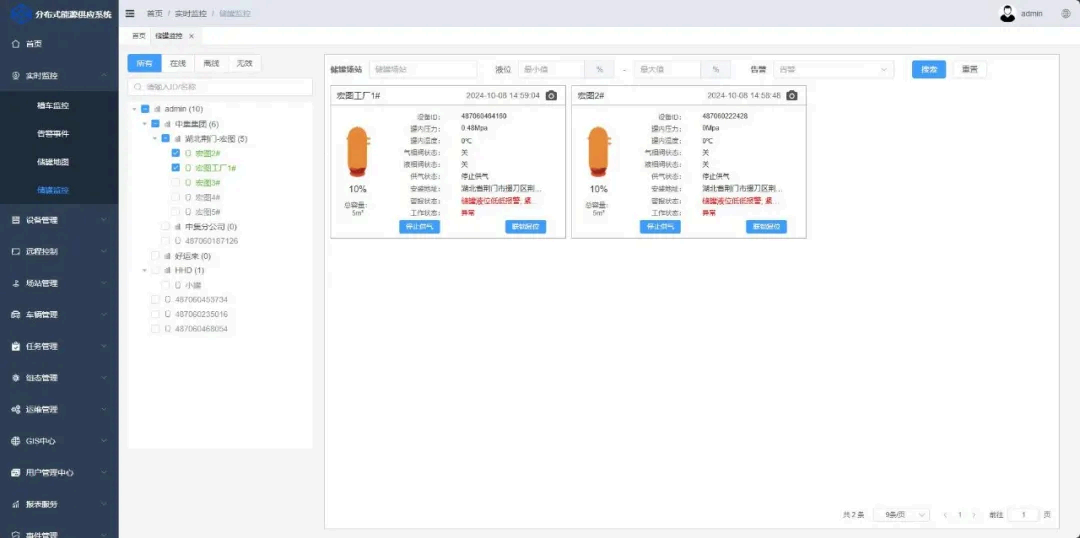
Task: Select the 所有 filter tab
Action: (144, 63)
